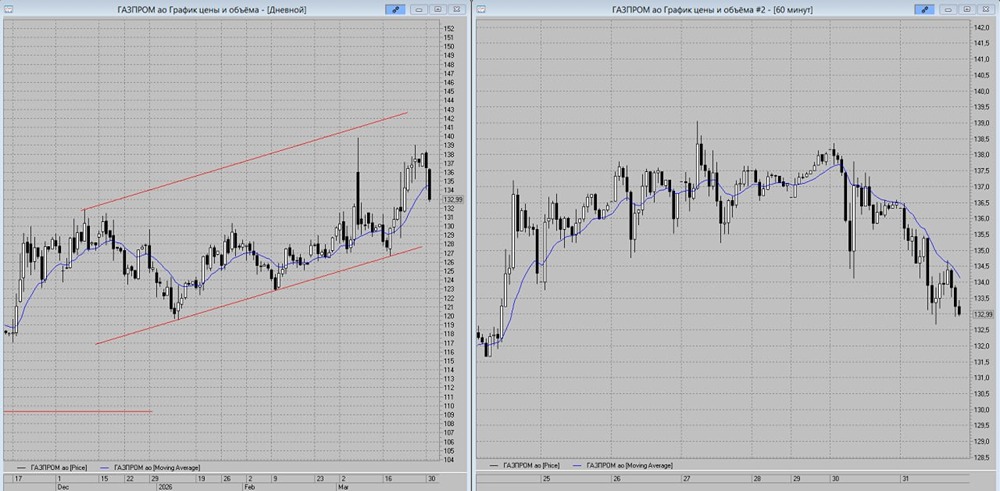Select the lower red channel line on the daily chart
Viewport: 1000px width, 491px height.
click(x=258, y=295)
